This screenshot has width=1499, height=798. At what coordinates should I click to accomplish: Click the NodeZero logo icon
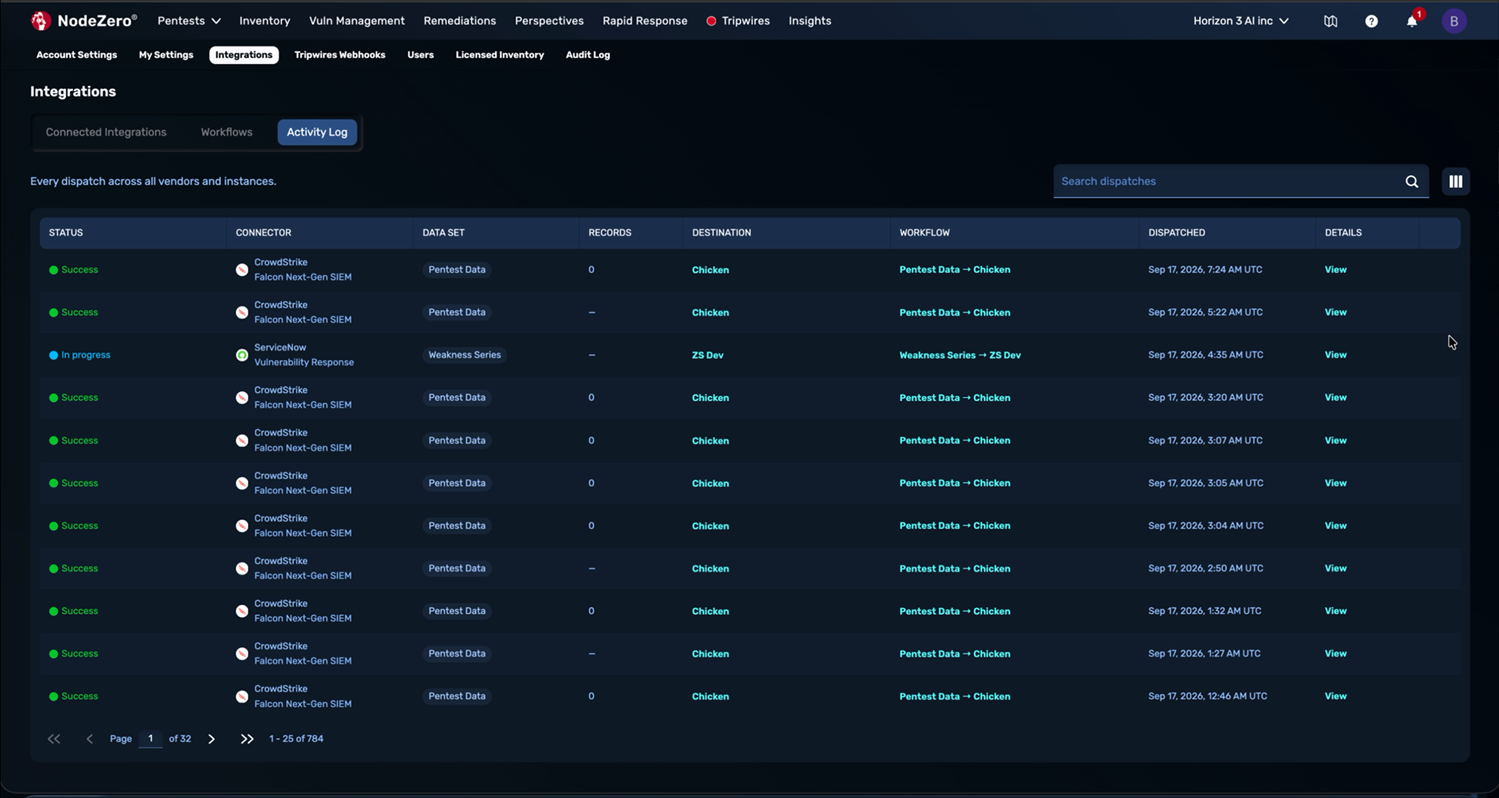(41, 20)
